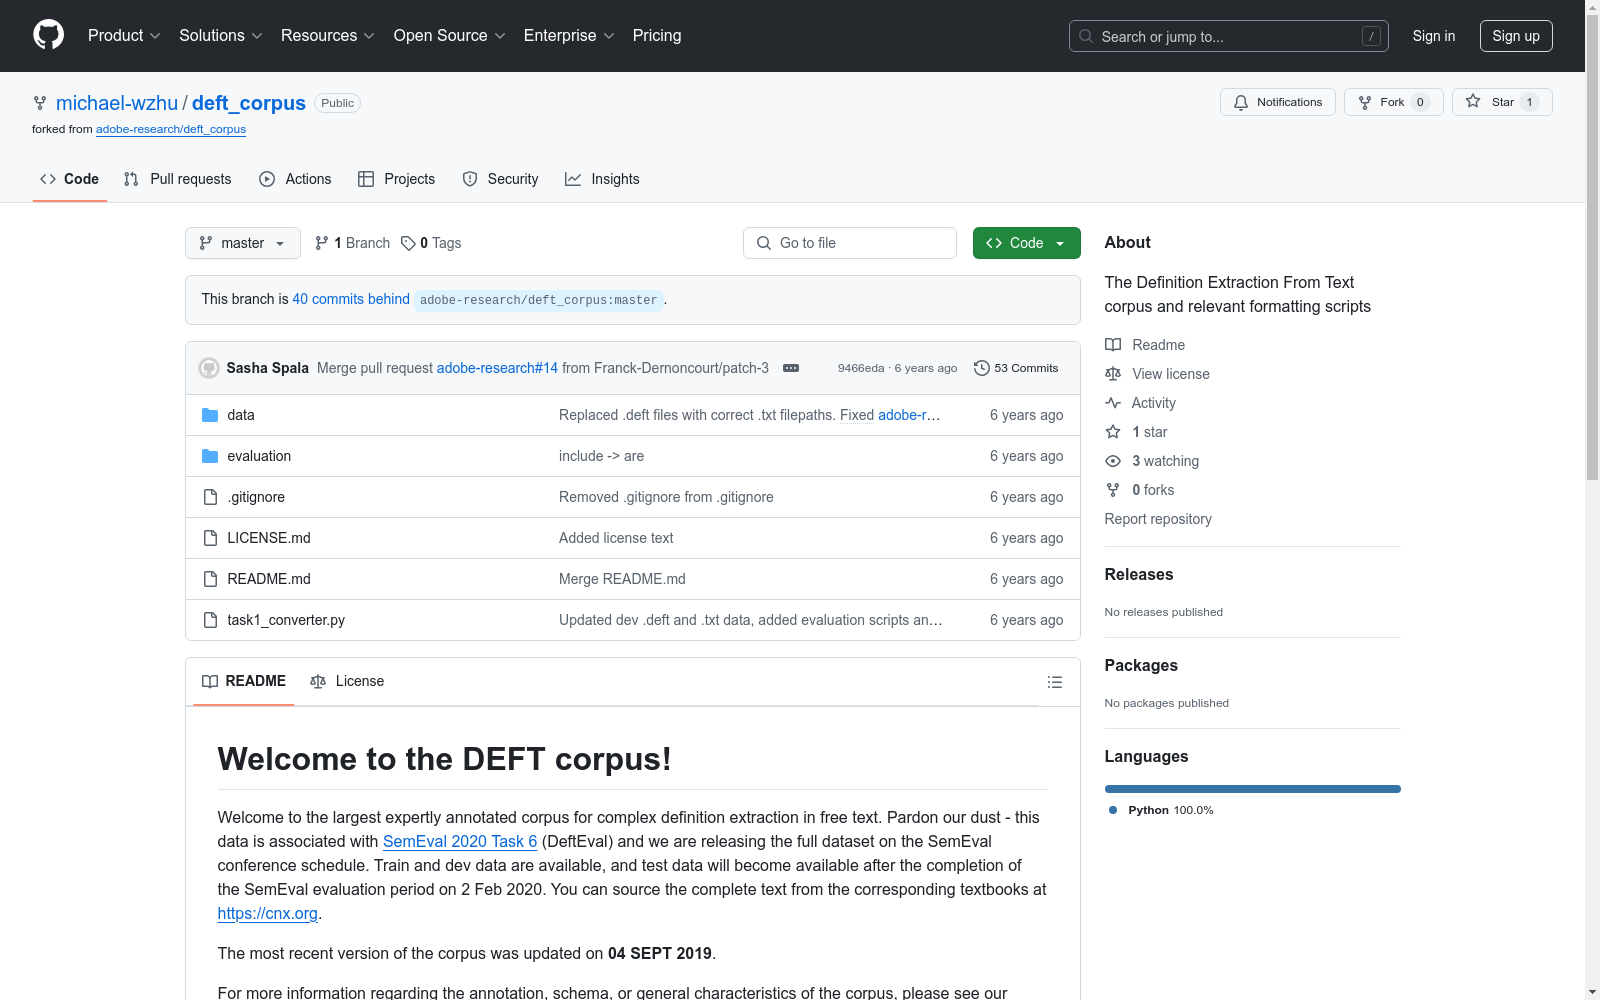Click the README.md file icon
The width and height of the screenshot is (1600, 1000).
(x=210, y=579)
